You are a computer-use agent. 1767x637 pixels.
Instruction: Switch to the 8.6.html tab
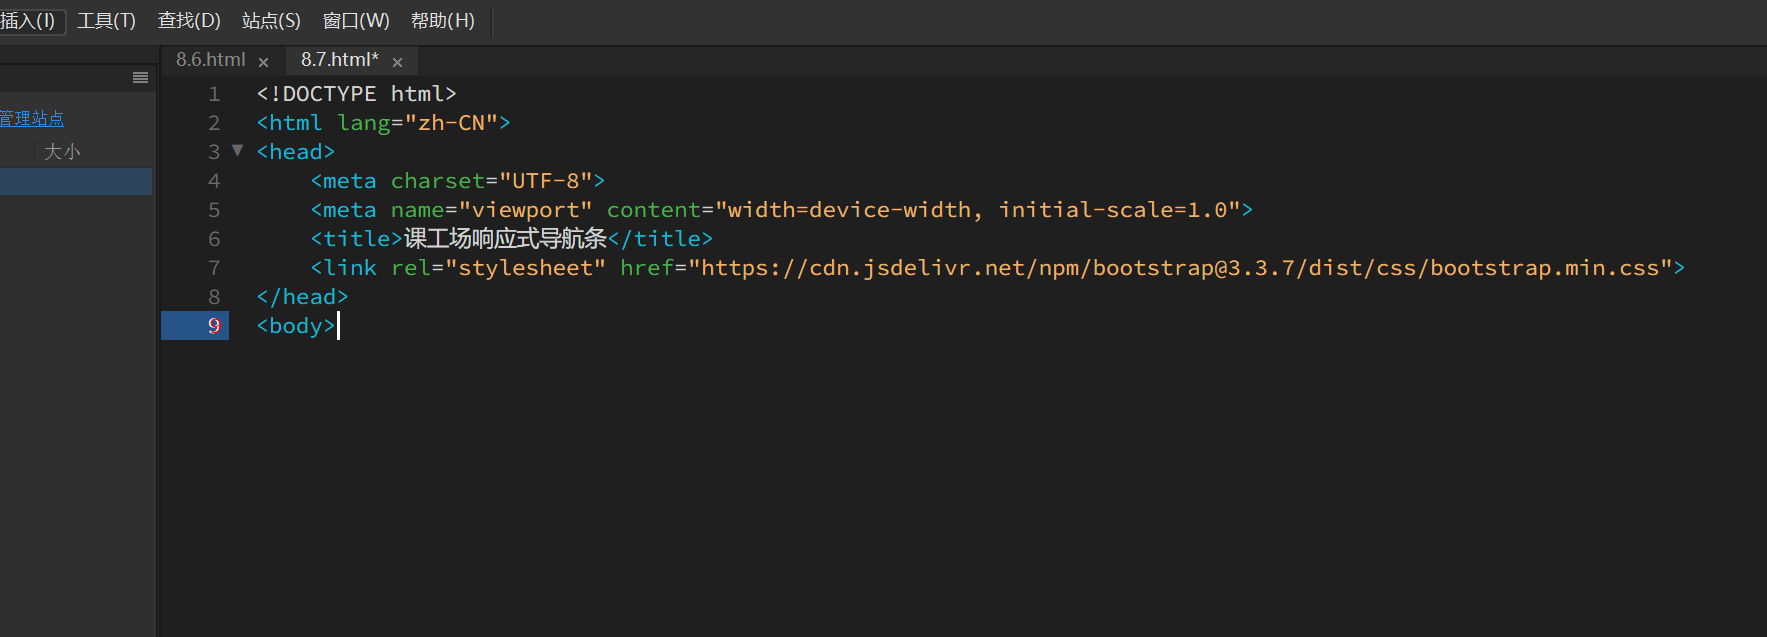click(211, 60)
